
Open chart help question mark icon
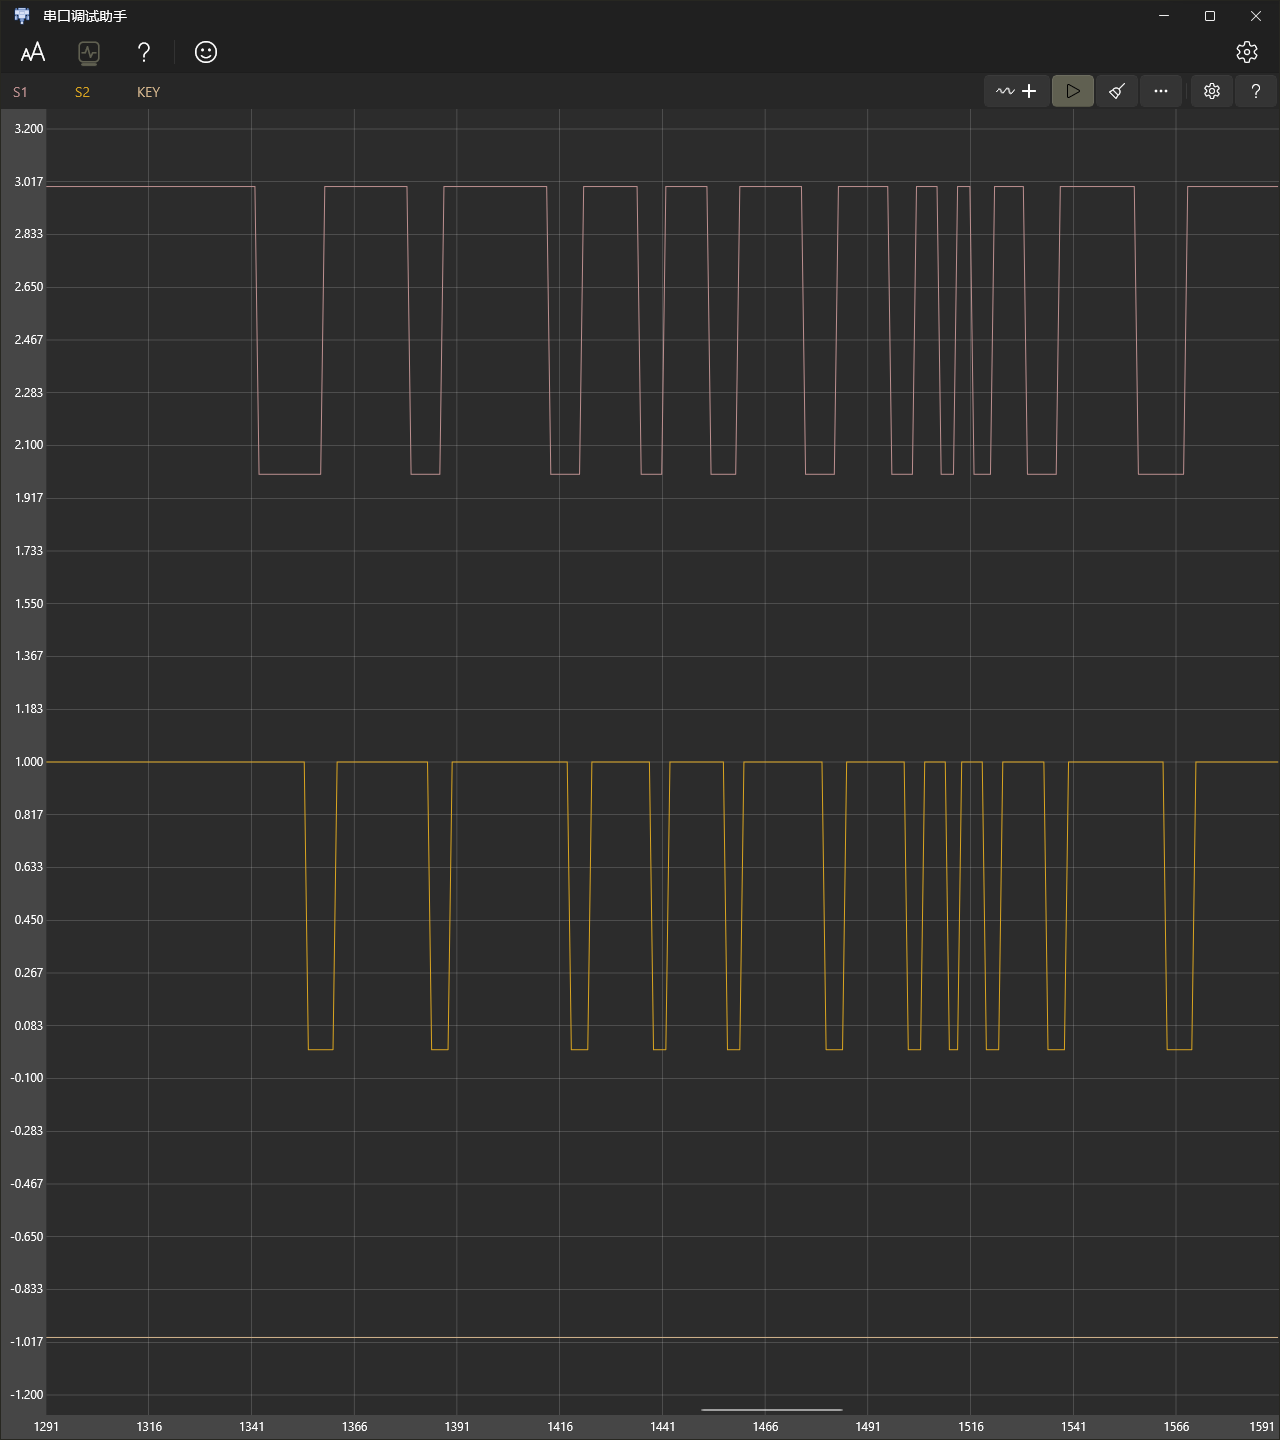point(1256,91)
